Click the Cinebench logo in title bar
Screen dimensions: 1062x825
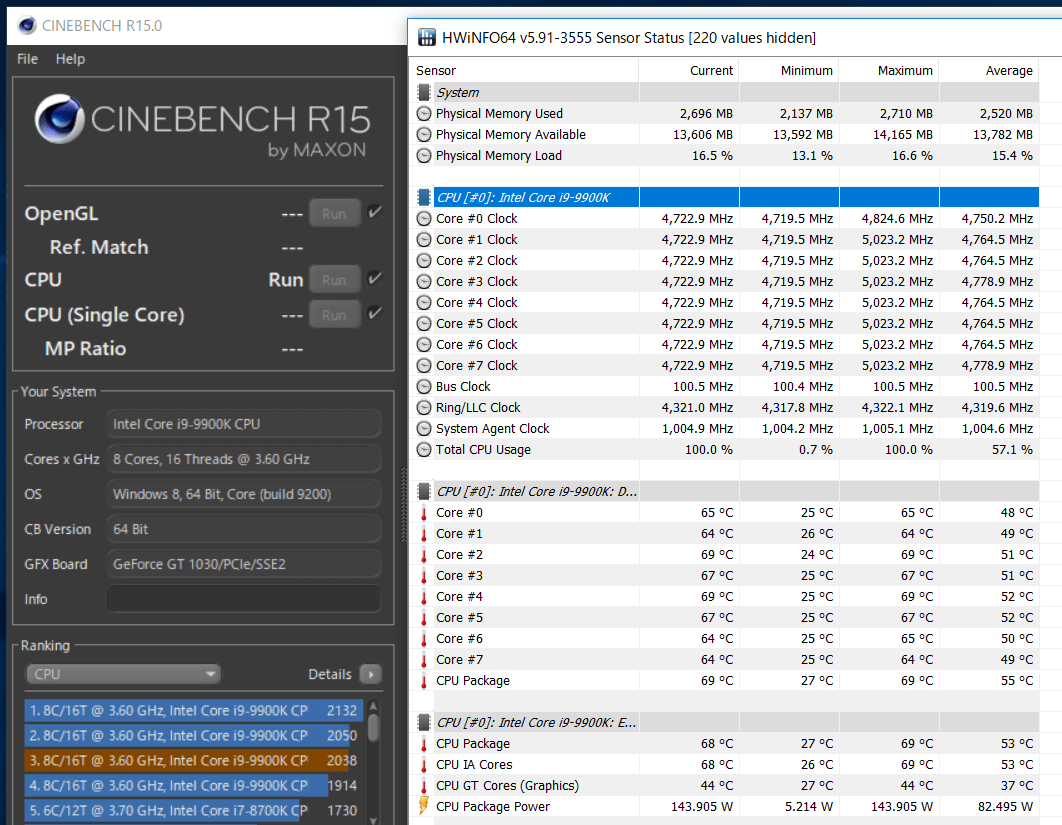27,26
